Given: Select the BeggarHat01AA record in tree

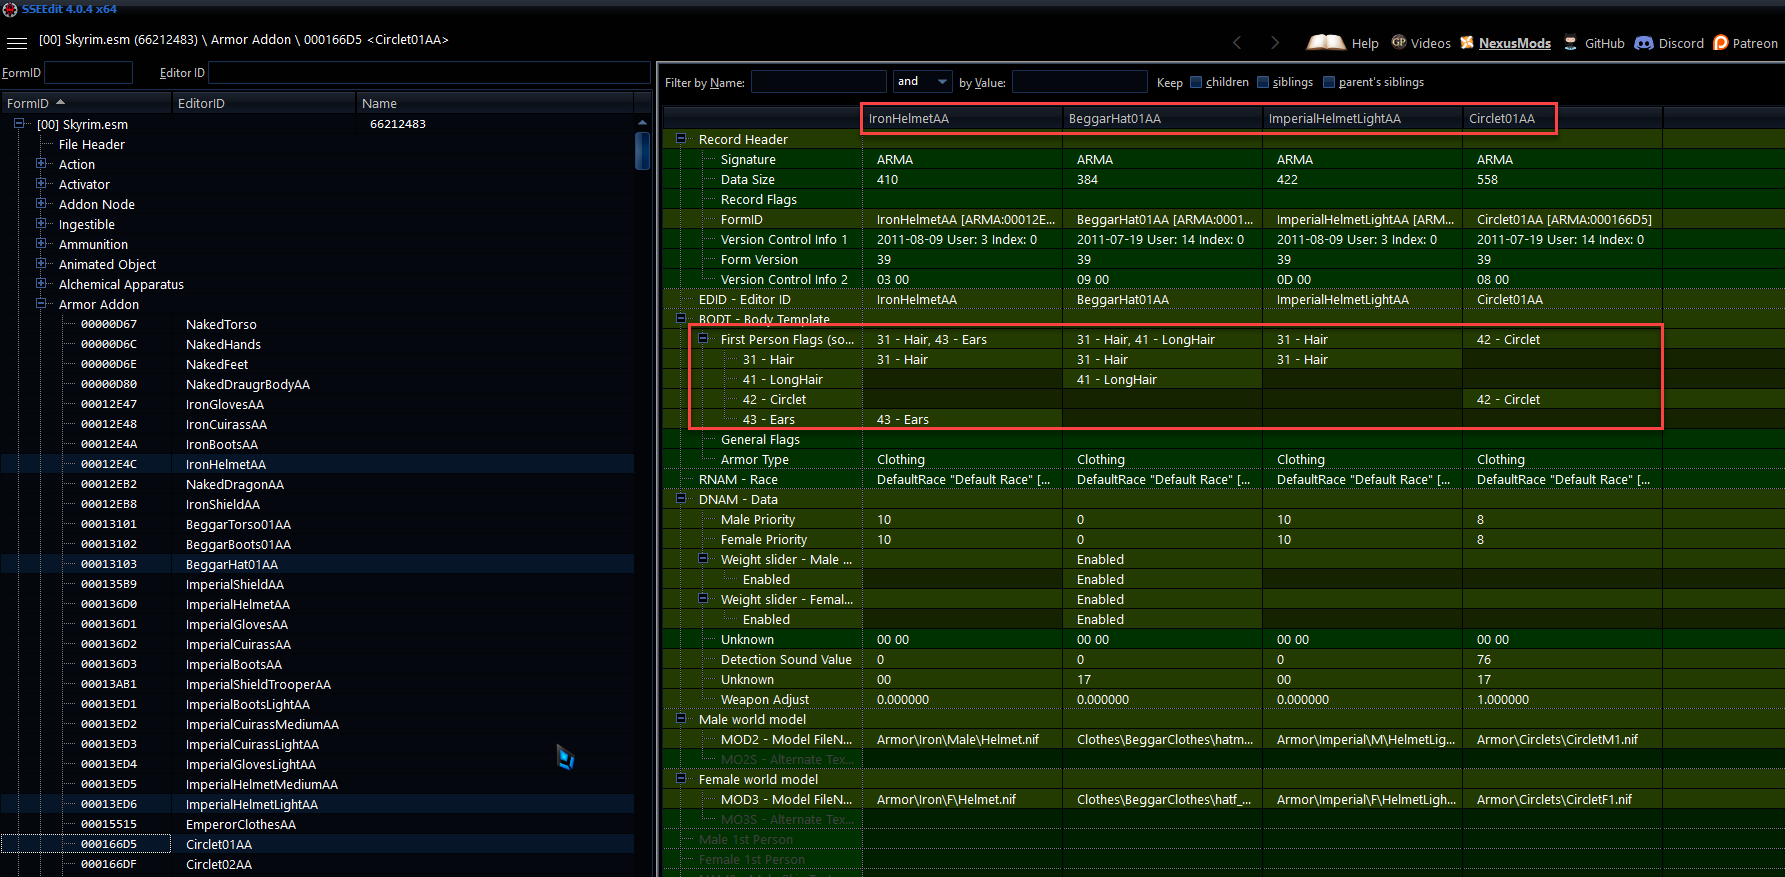Looking at the screenshot, I should 317,564.
